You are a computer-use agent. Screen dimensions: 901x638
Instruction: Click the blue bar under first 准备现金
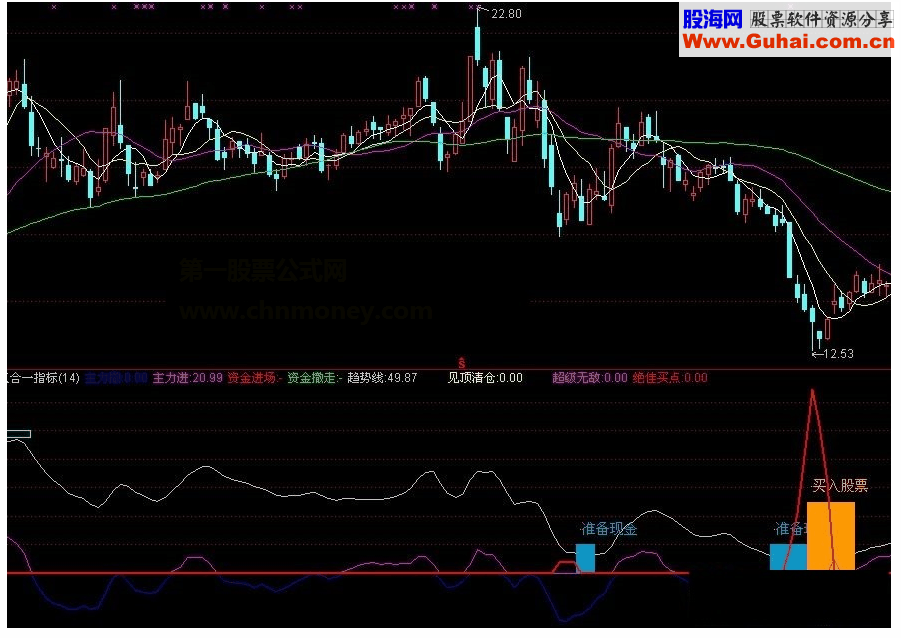(586, 558)
